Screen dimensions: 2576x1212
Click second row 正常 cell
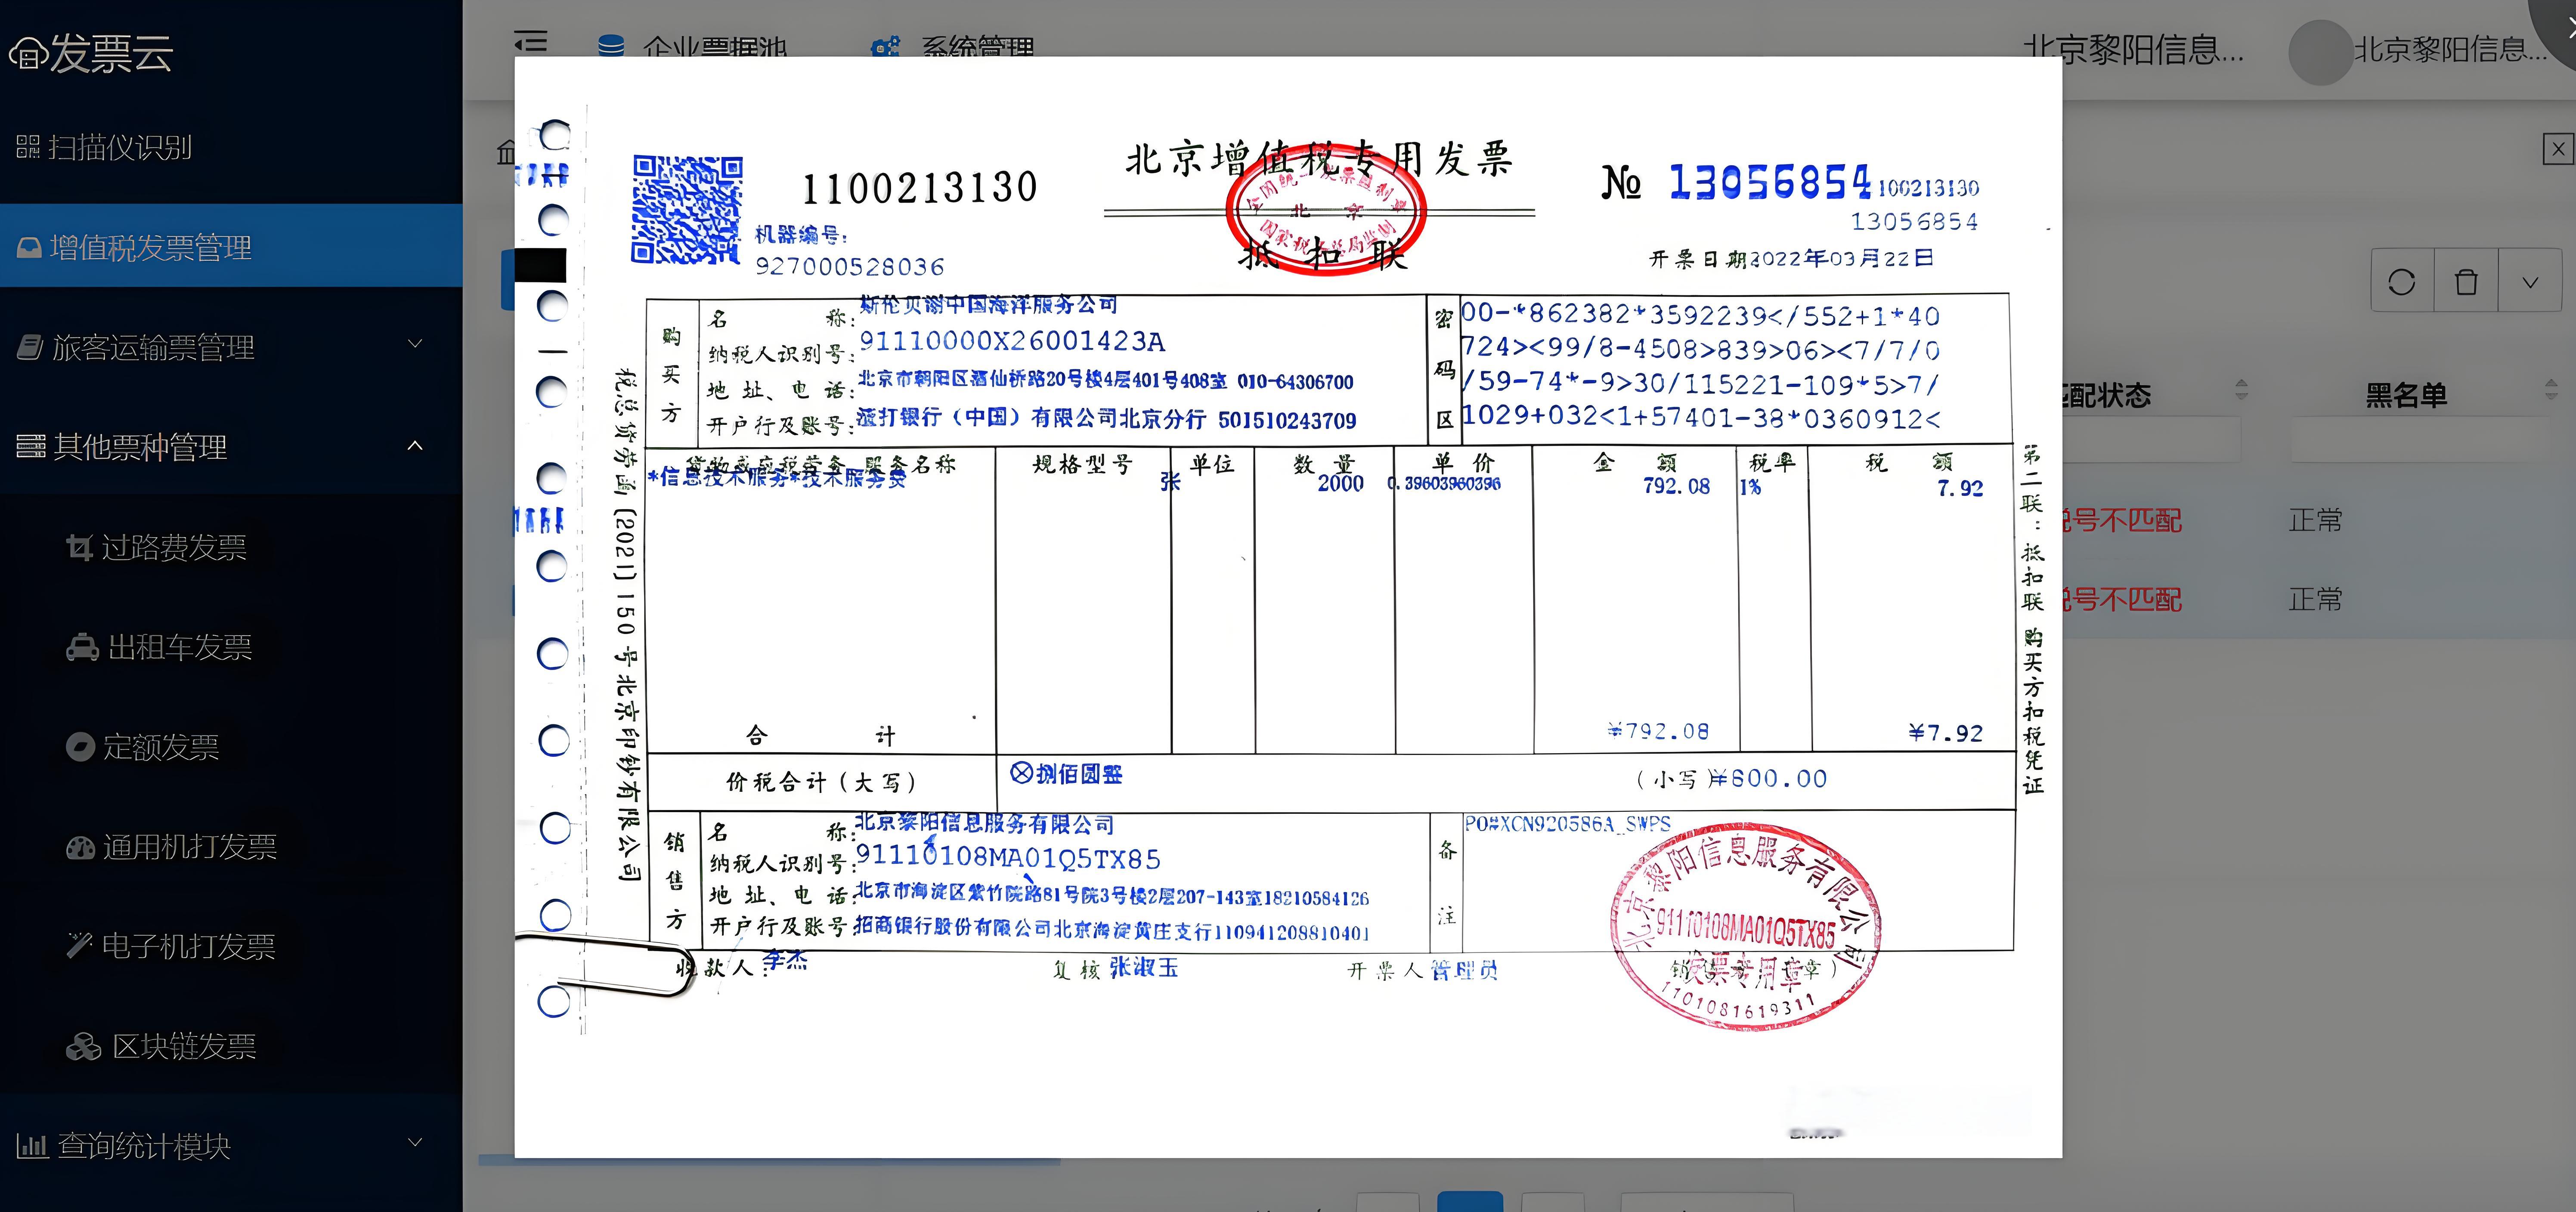2316,599
